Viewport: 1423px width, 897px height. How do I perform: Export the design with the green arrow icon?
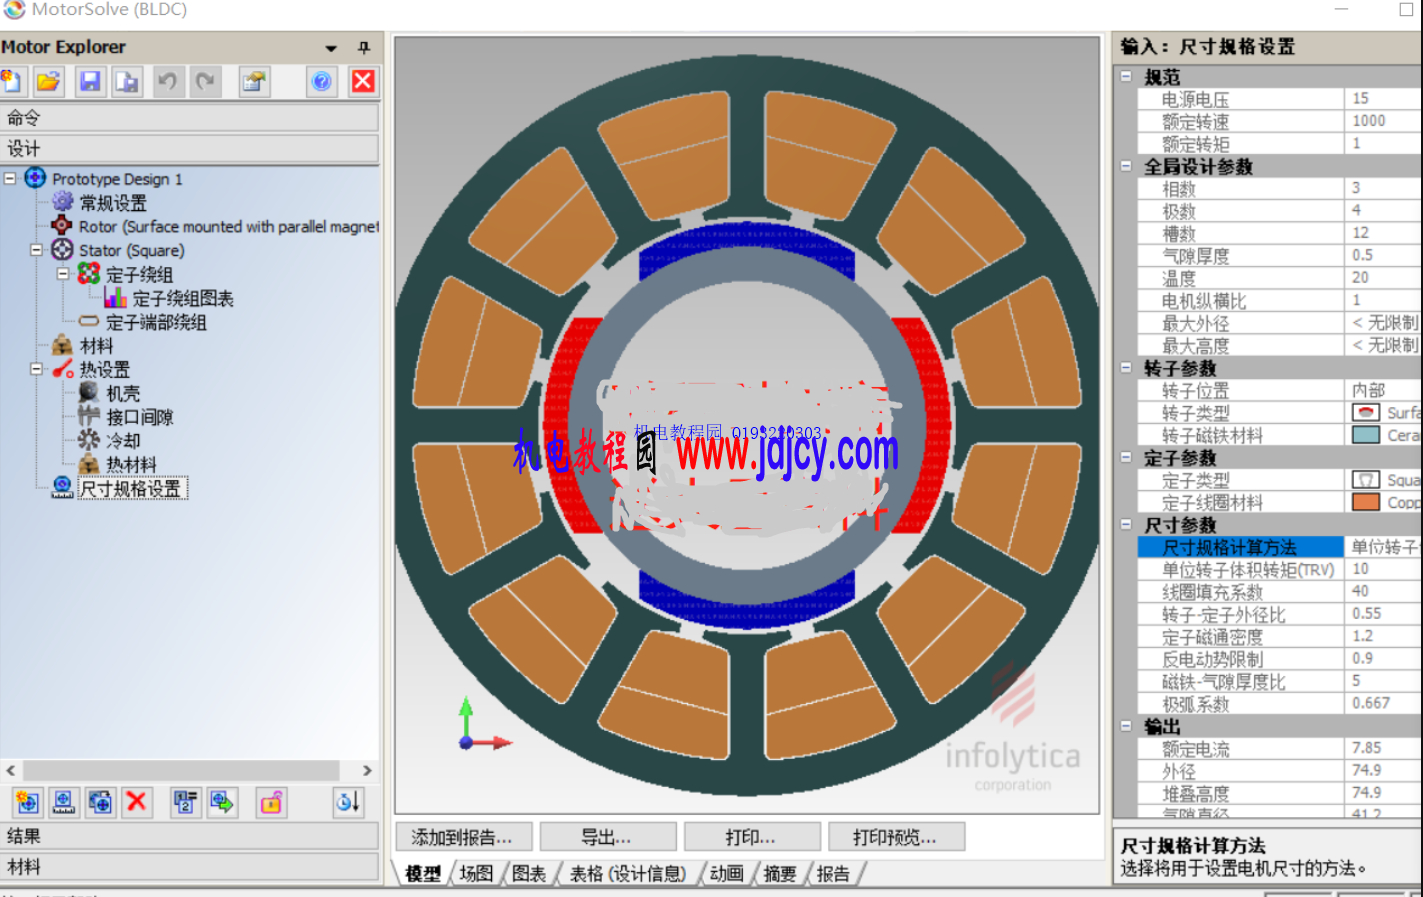click(222, 802)
